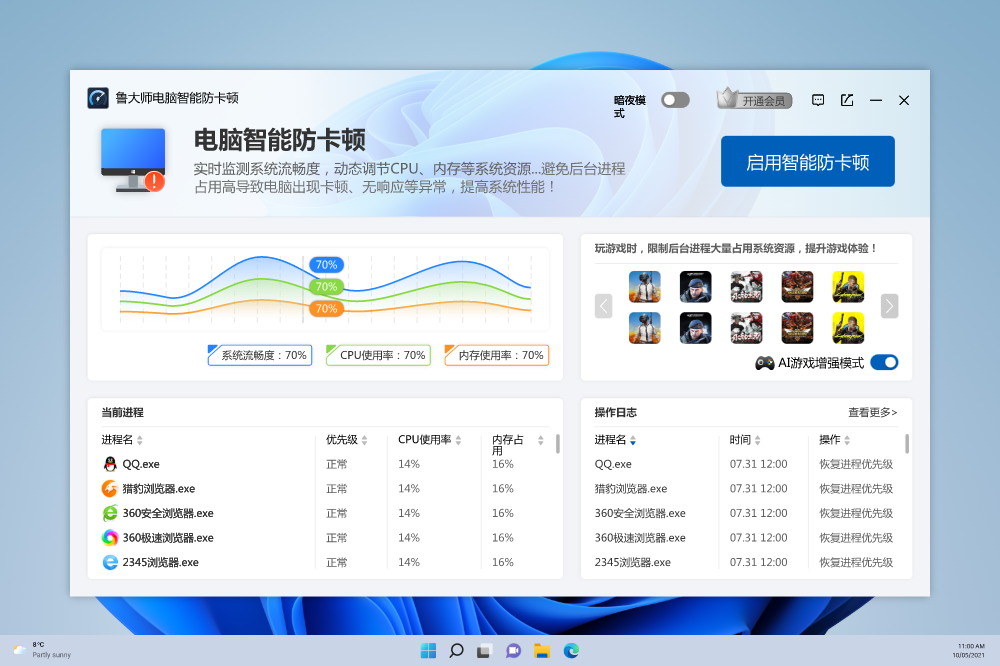1000x666 pixels.
Task: Show next games with right carousel arrow
Action: point(889,306)
